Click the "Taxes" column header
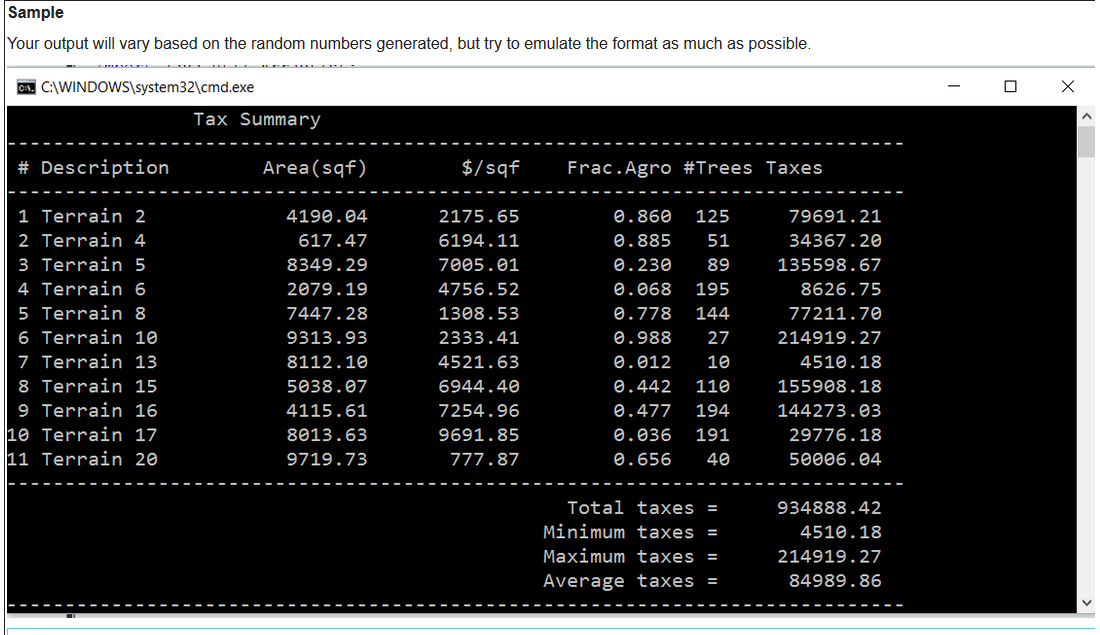The height and width of the screenshot is (635, 1100). 793,168
